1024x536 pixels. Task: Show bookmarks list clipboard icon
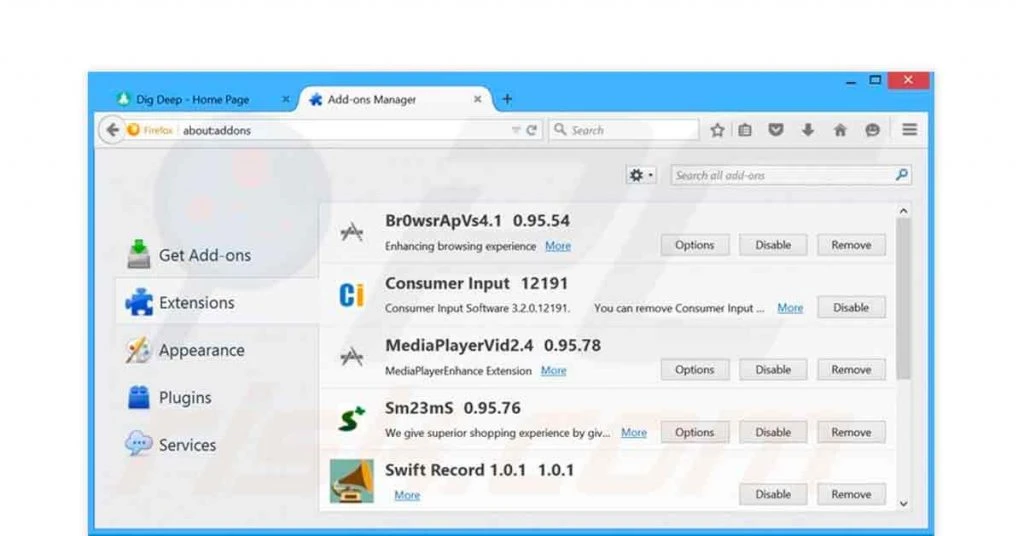(x=745, y=130)
